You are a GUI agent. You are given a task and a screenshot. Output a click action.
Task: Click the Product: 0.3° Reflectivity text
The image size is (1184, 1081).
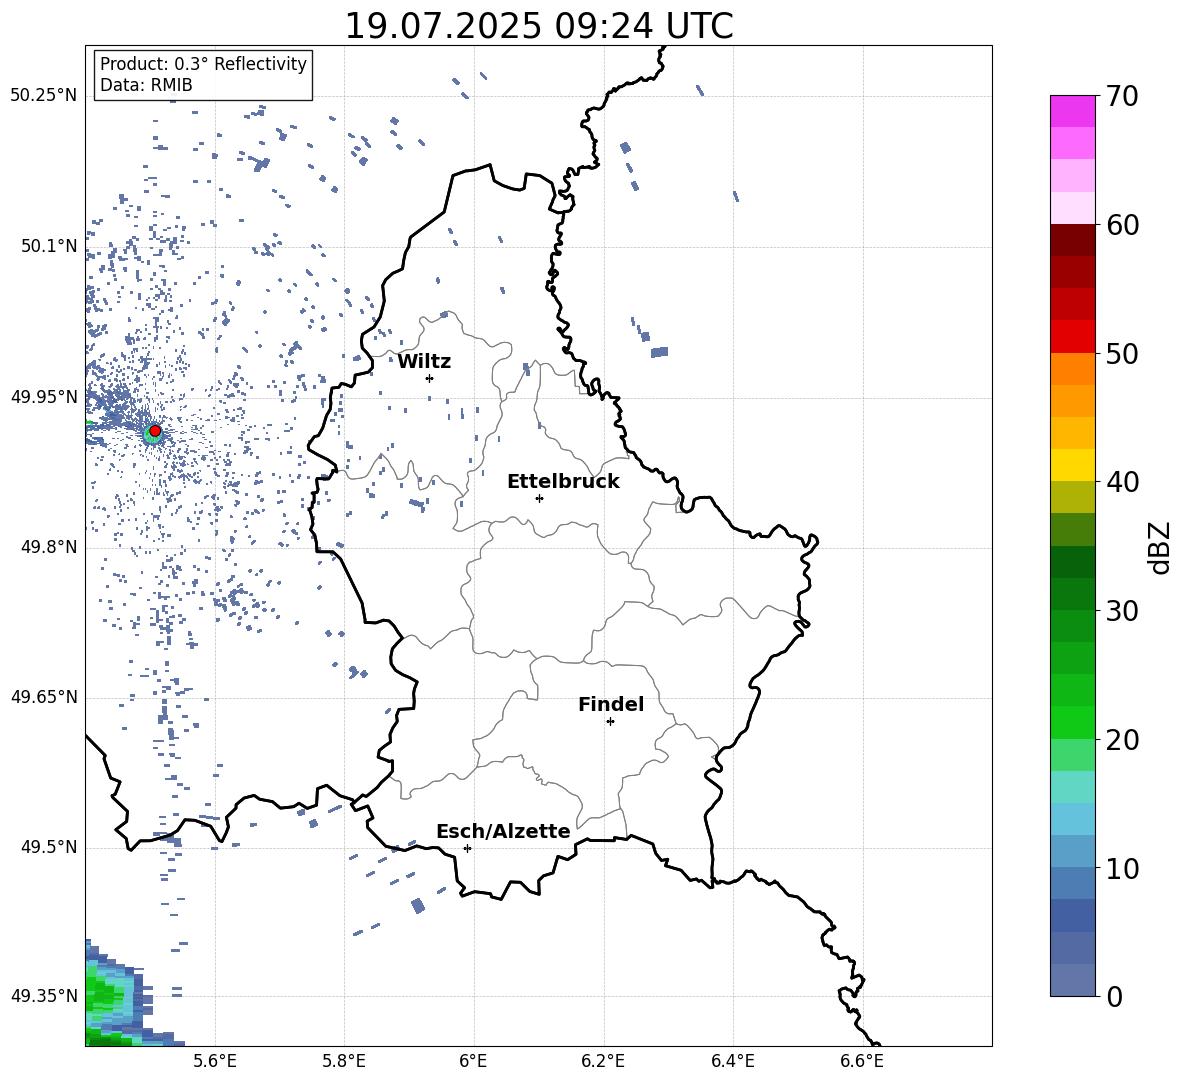[x=203, y=64]
